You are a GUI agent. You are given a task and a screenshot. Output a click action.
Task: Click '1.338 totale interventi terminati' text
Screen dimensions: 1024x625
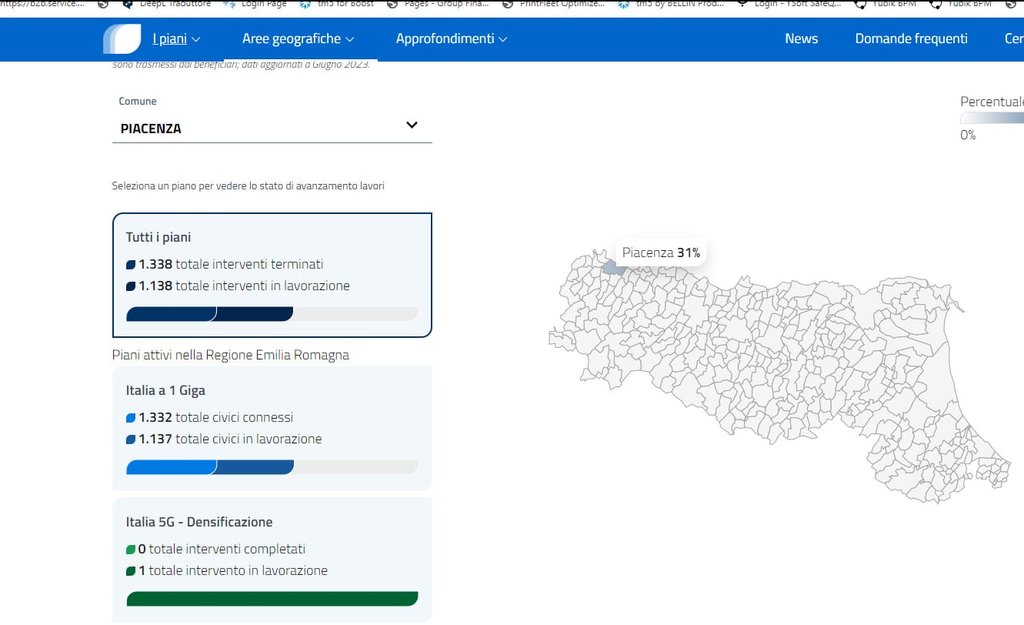tap(231, 264)
